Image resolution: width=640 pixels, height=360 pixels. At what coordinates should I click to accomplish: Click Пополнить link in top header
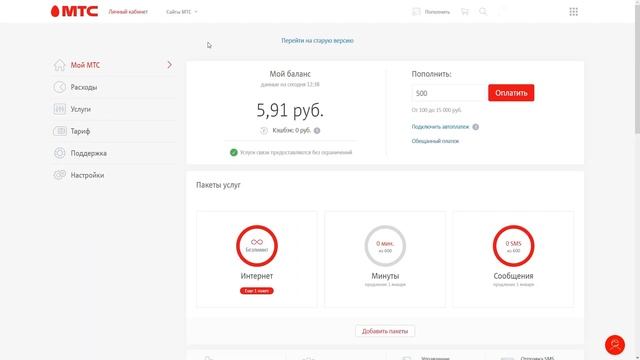437,12
